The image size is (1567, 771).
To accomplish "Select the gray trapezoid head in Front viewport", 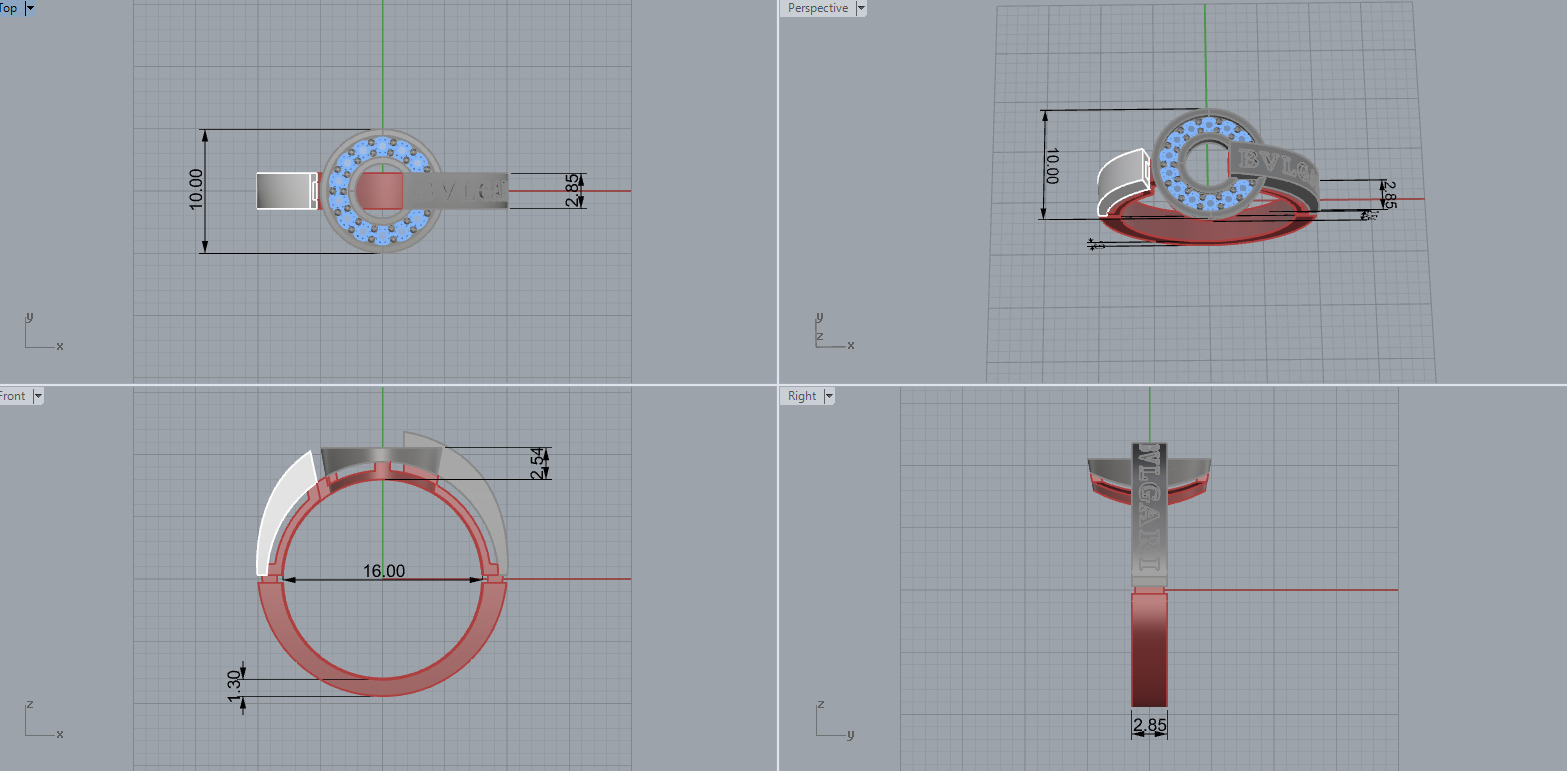I will click(384, 457).
